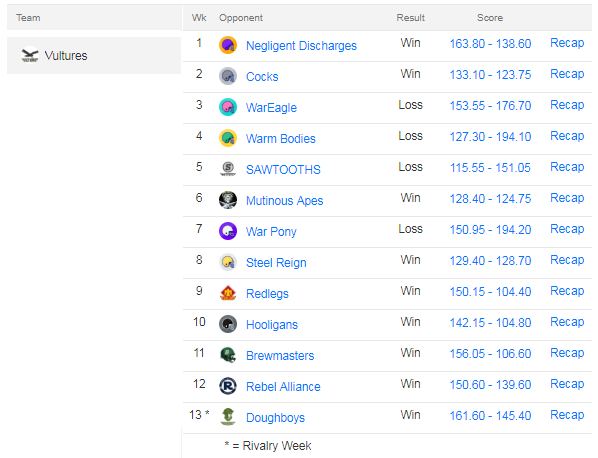
Task: Click the Negligent Discharges orange helmet icon
Action: [x=228, y=45]
